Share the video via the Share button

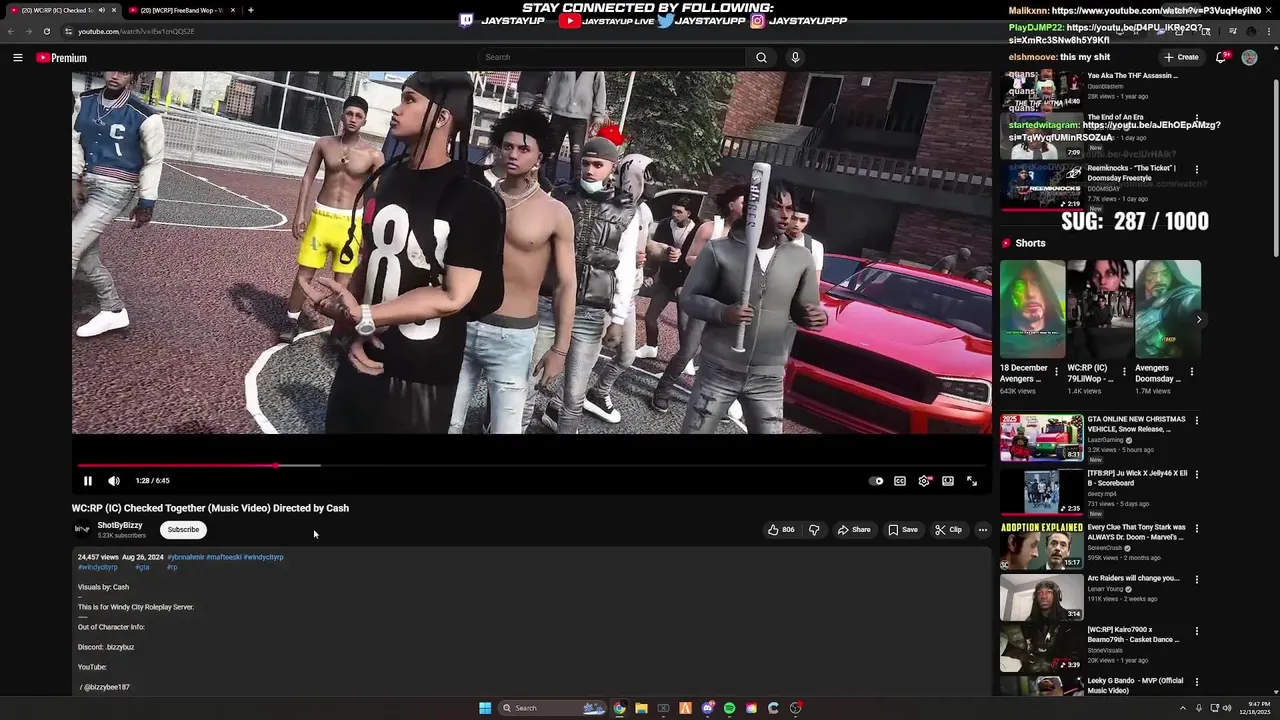[854, 530]
